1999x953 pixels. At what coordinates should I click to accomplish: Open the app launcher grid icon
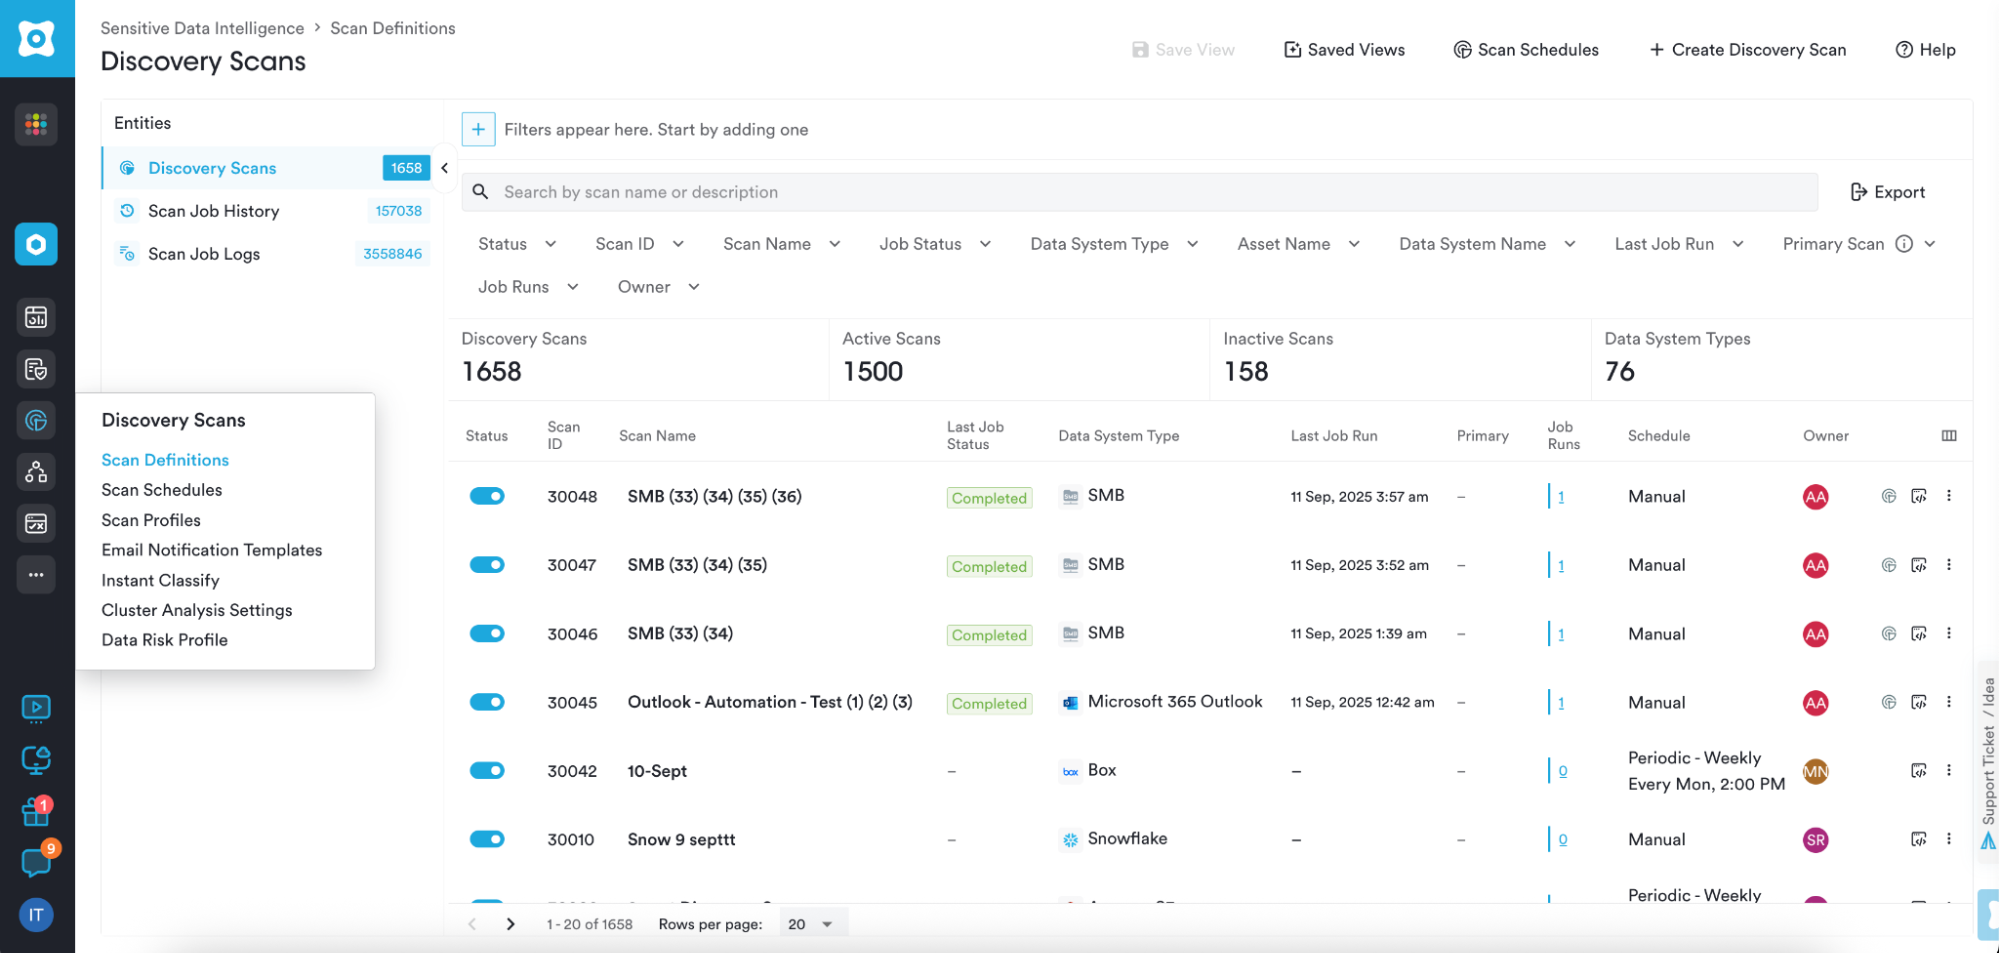(x=36, y=124)
